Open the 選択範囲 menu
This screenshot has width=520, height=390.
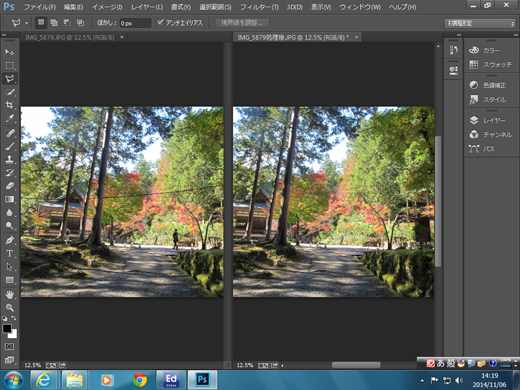tap(215, 7)
